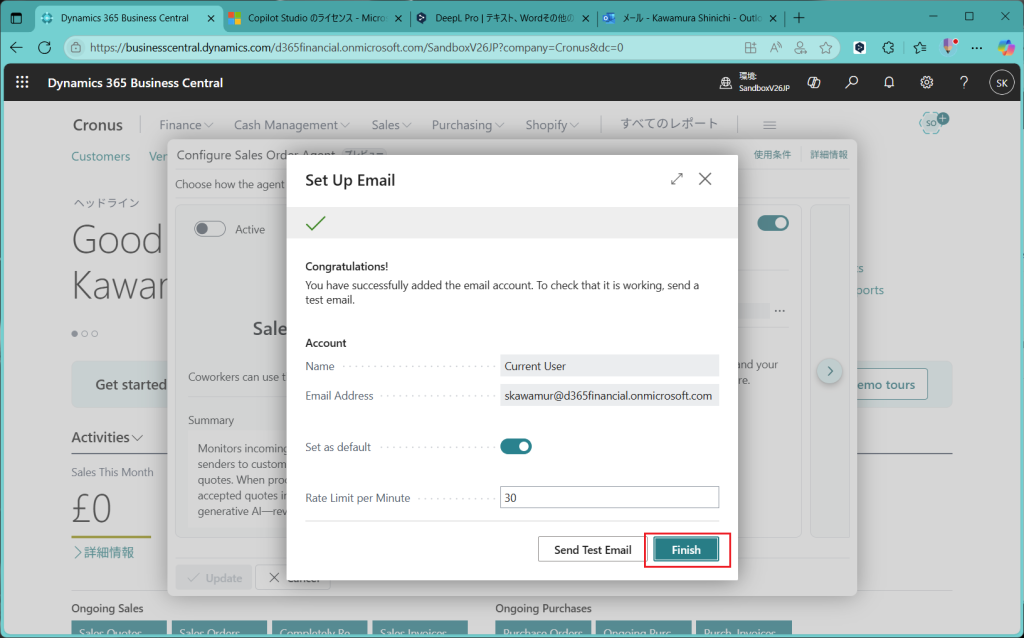
Task: Expand the Finance menu
Action: point(186,125)
